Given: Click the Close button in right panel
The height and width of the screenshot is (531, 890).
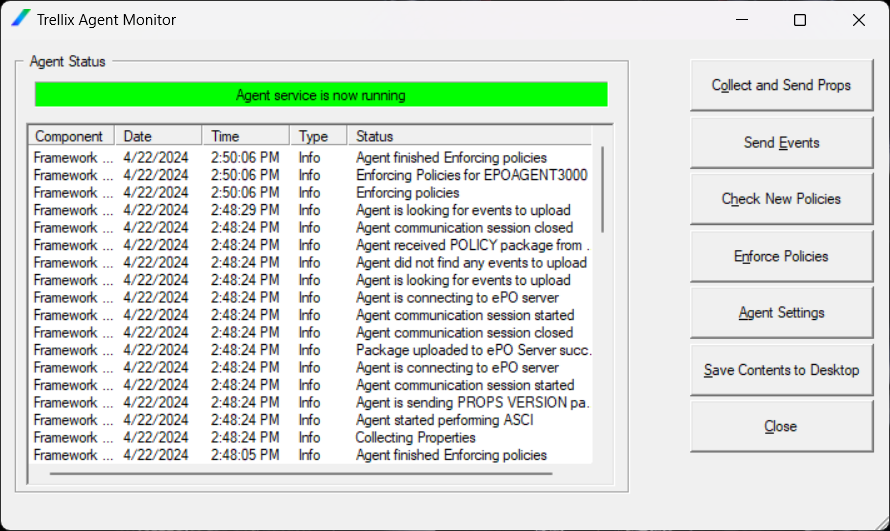Looking at the screenshot, I should coord(781,426).
